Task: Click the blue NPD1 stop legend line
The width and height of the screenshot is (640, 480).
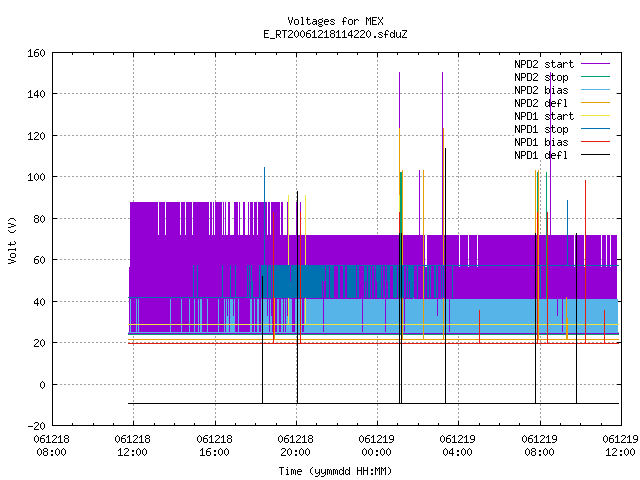Action: pyautogui.click(x=595, y=129)
